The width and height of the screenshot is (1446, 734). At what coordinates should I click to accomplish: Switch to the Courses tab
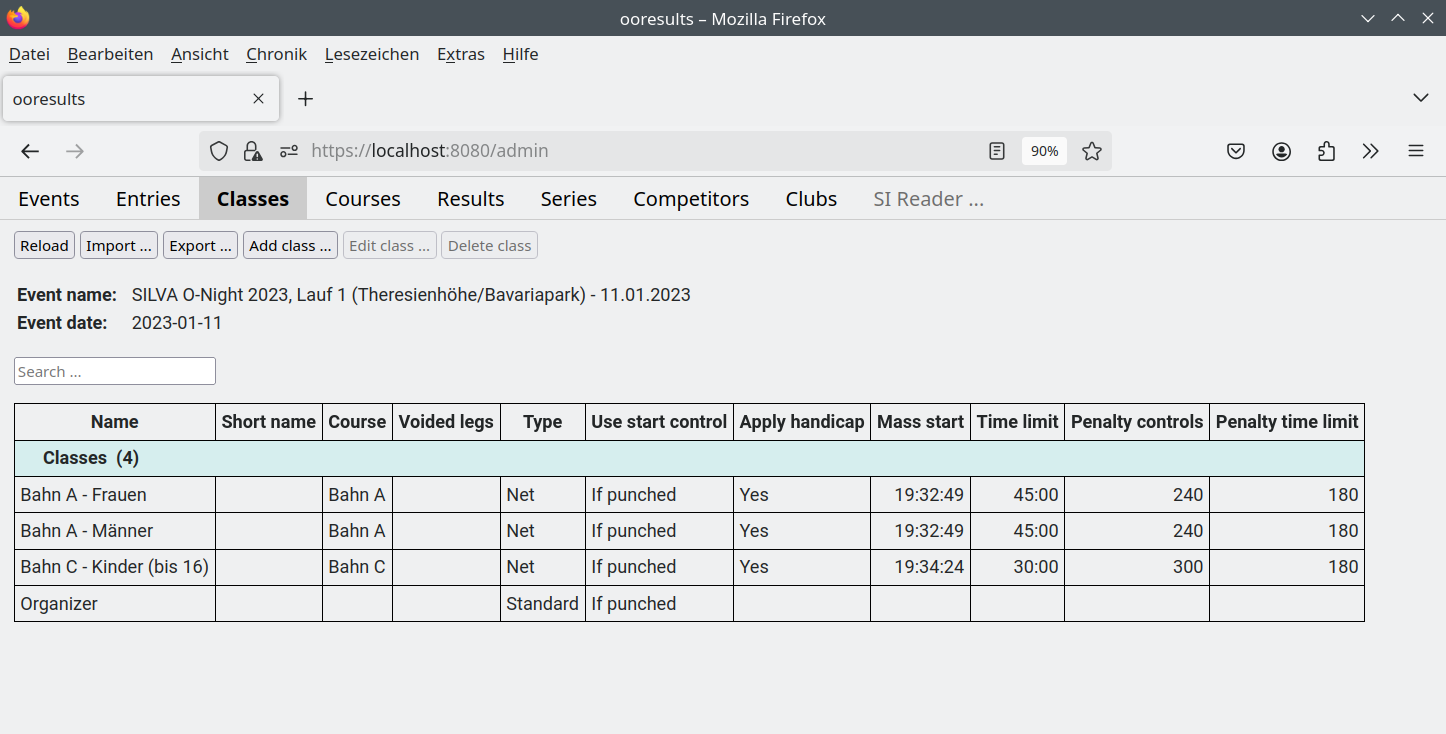[x=363, y=199]
